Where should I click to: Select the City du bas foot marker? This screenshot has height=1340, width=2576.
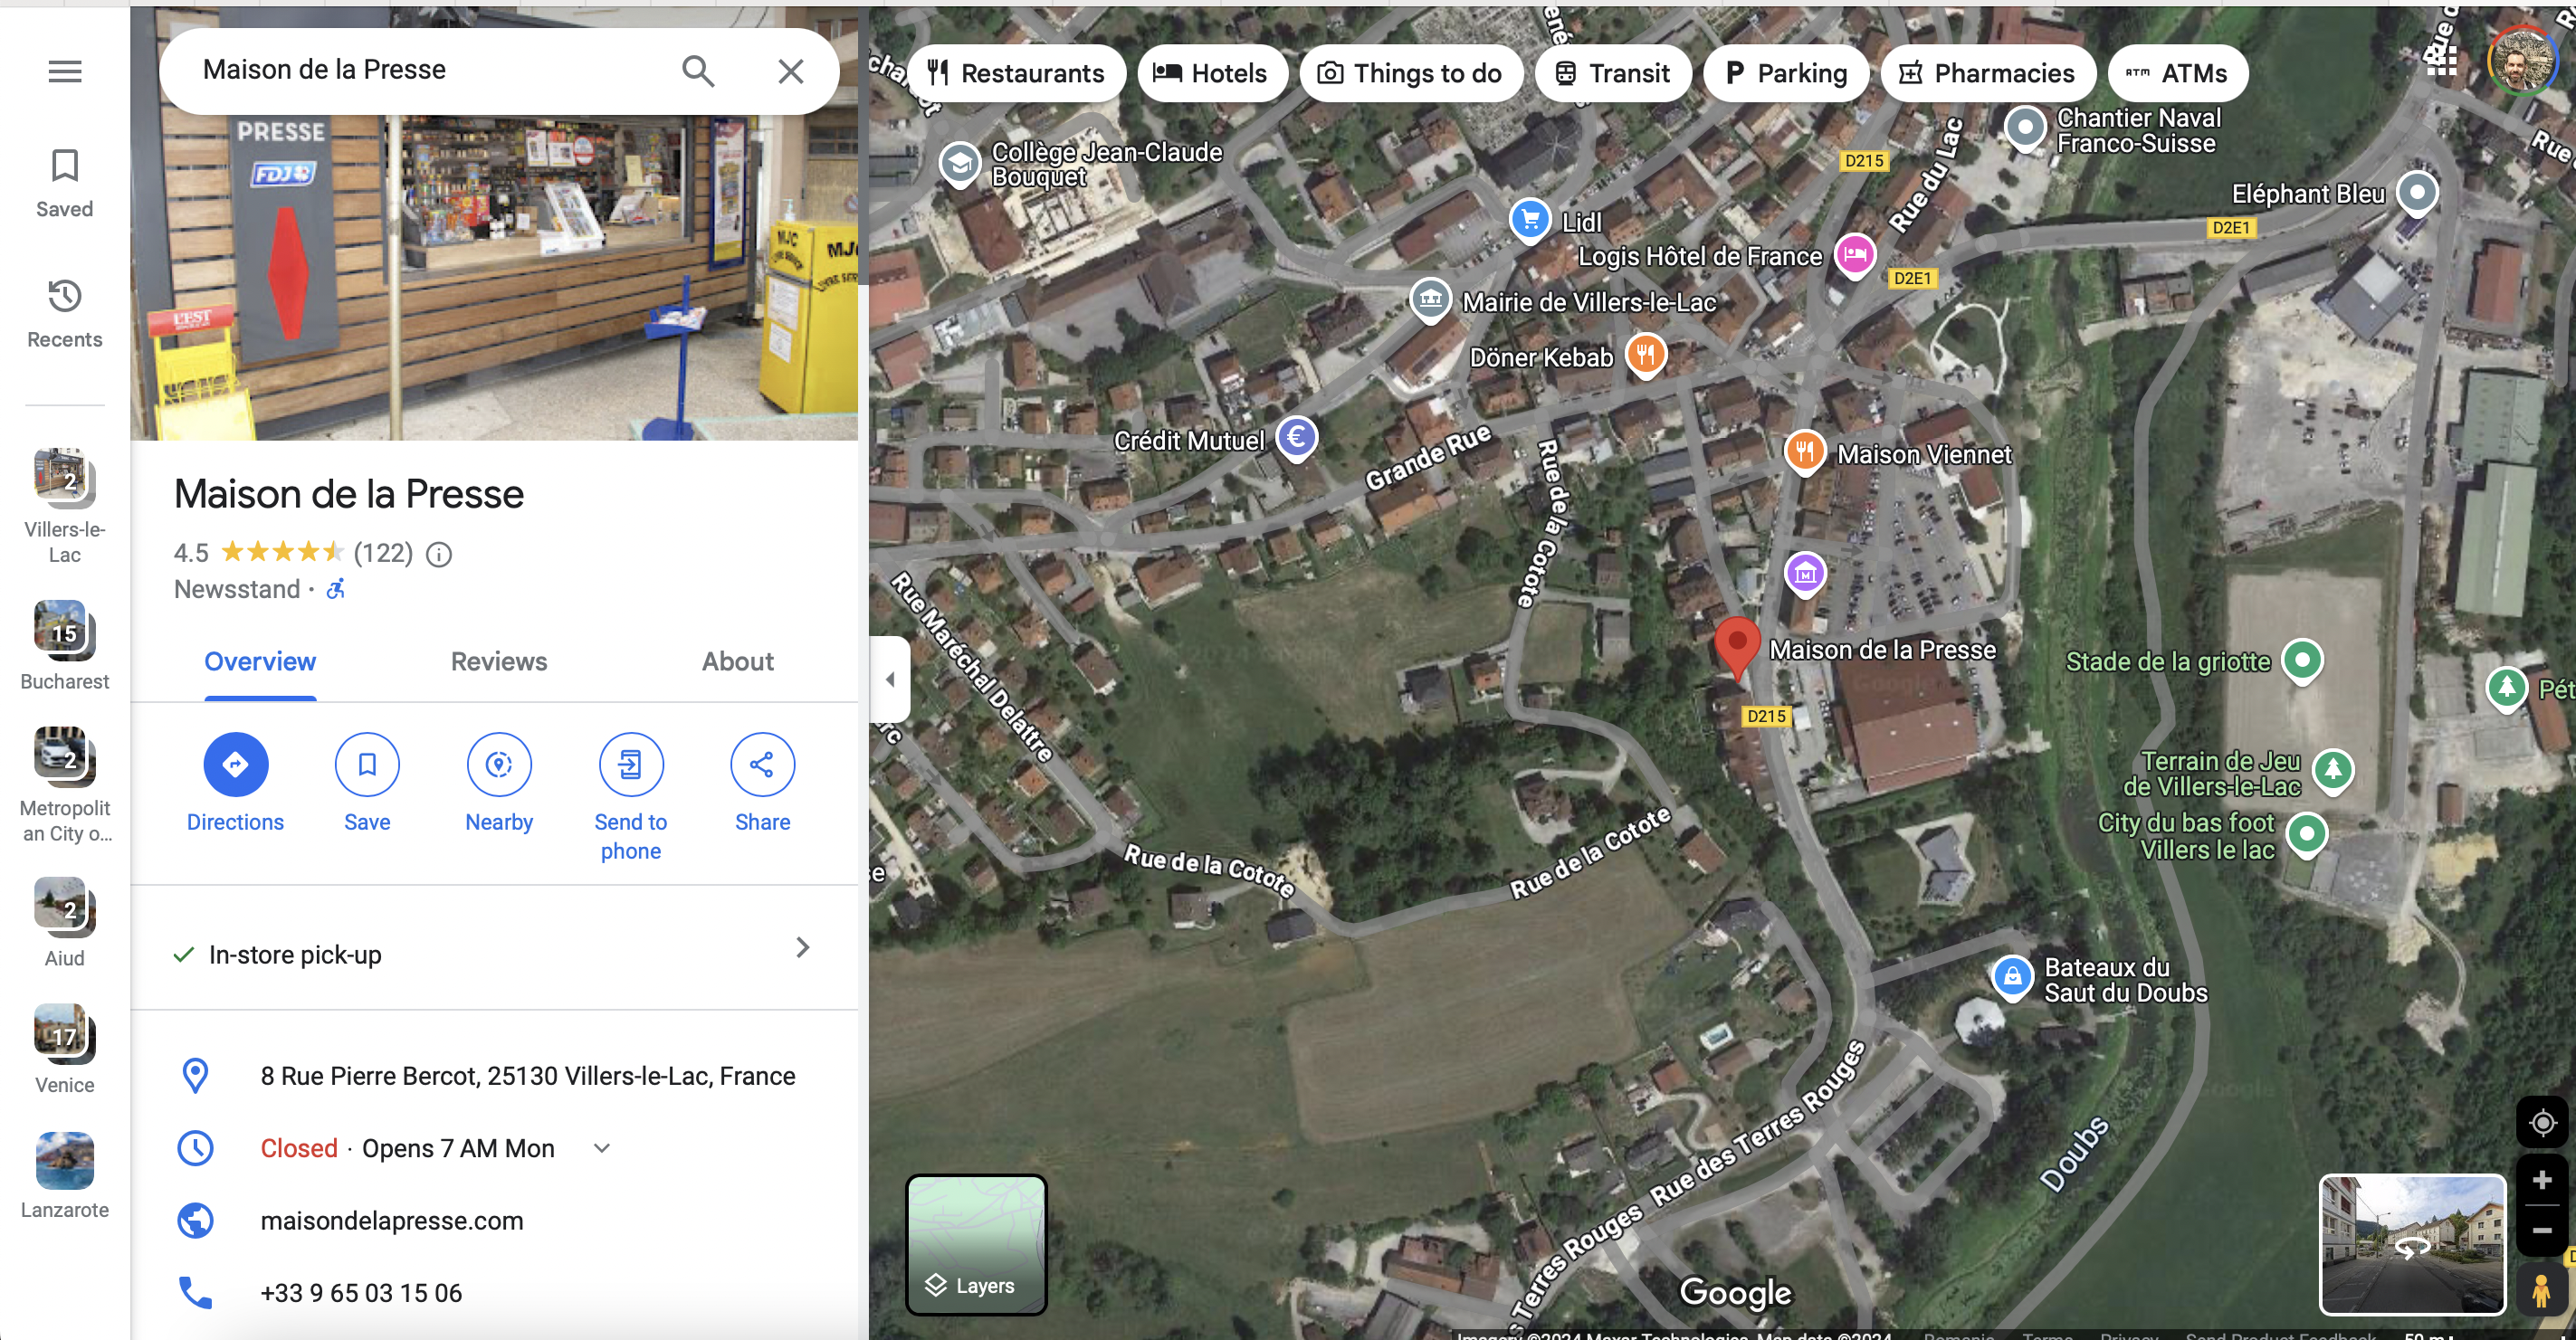[2306, 834]
